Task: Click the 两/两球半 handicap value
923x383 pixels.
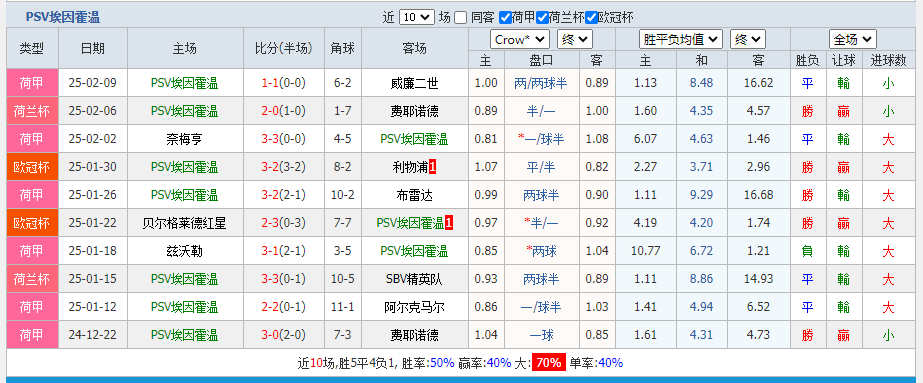Action: tap(541, 83)
